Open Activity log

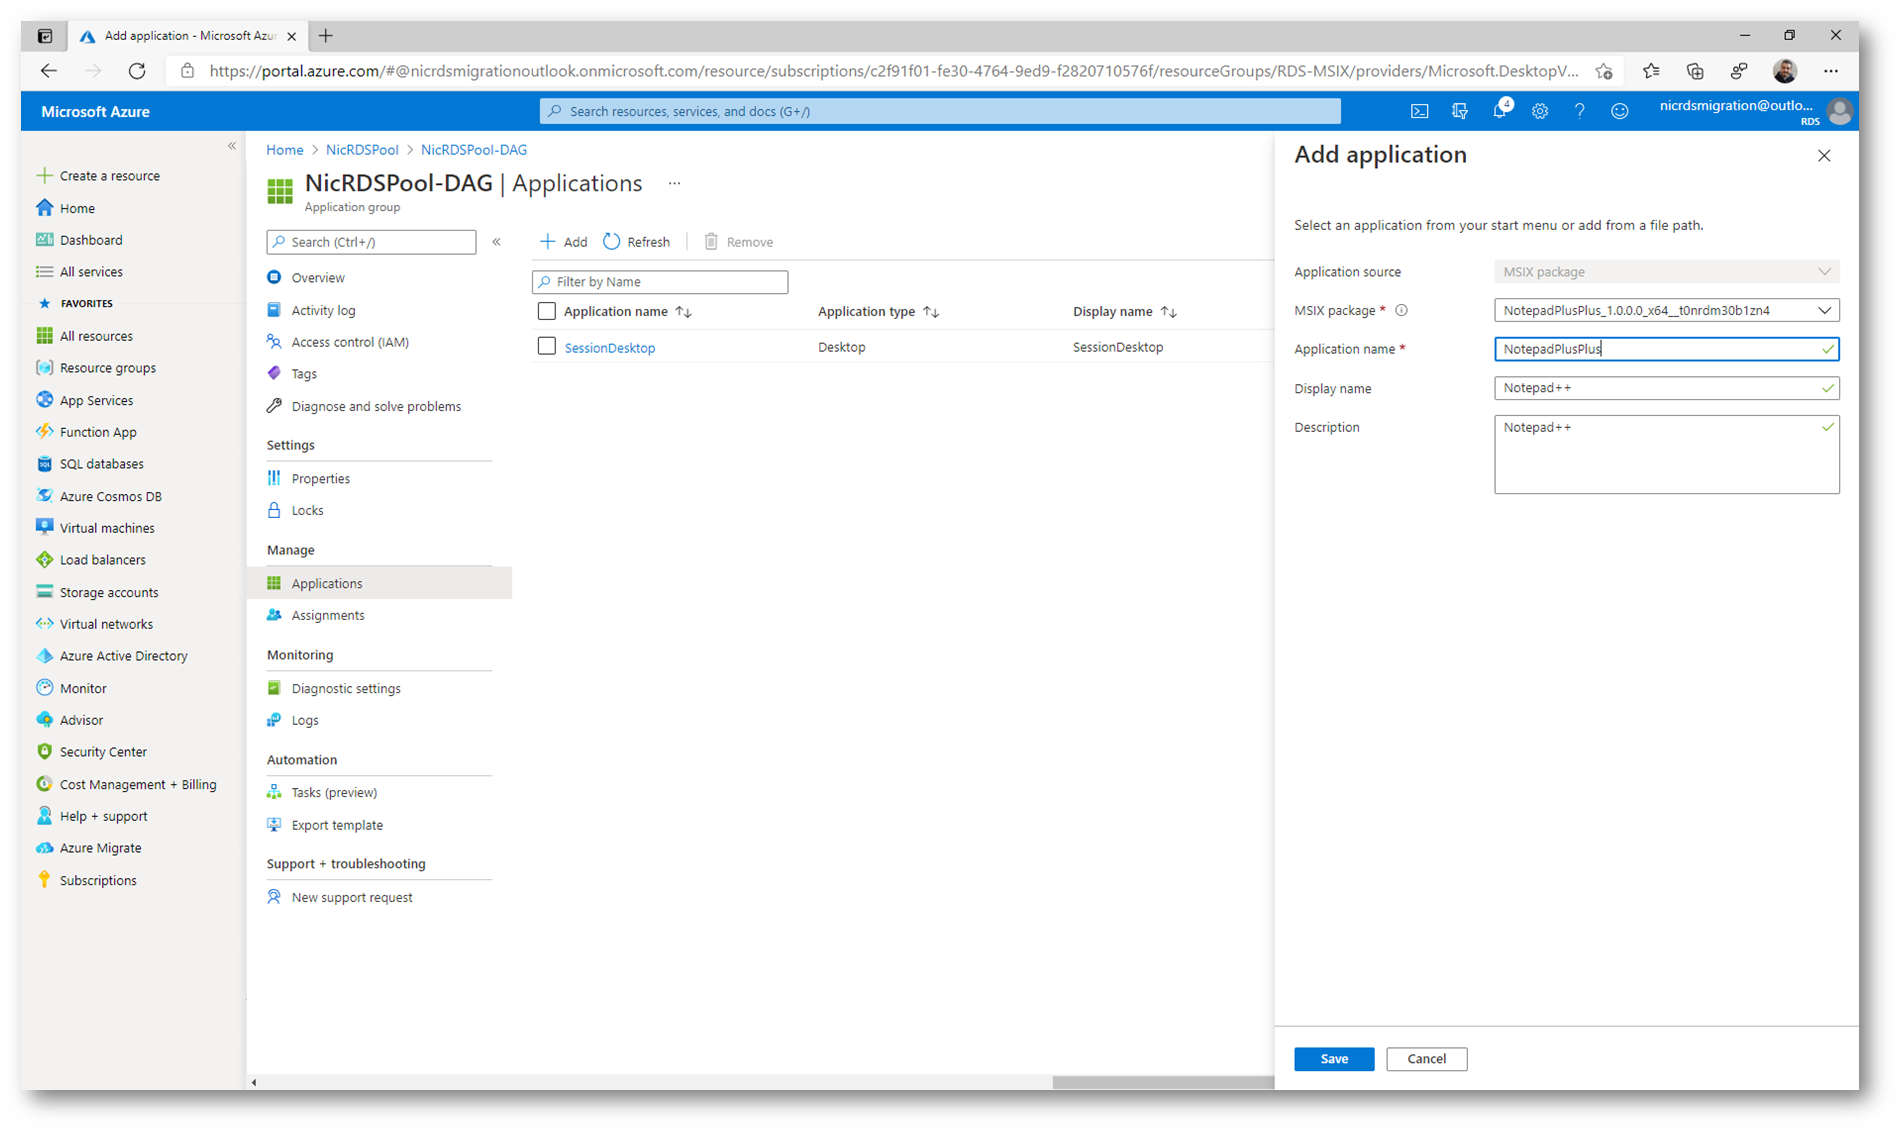(311, 310)
